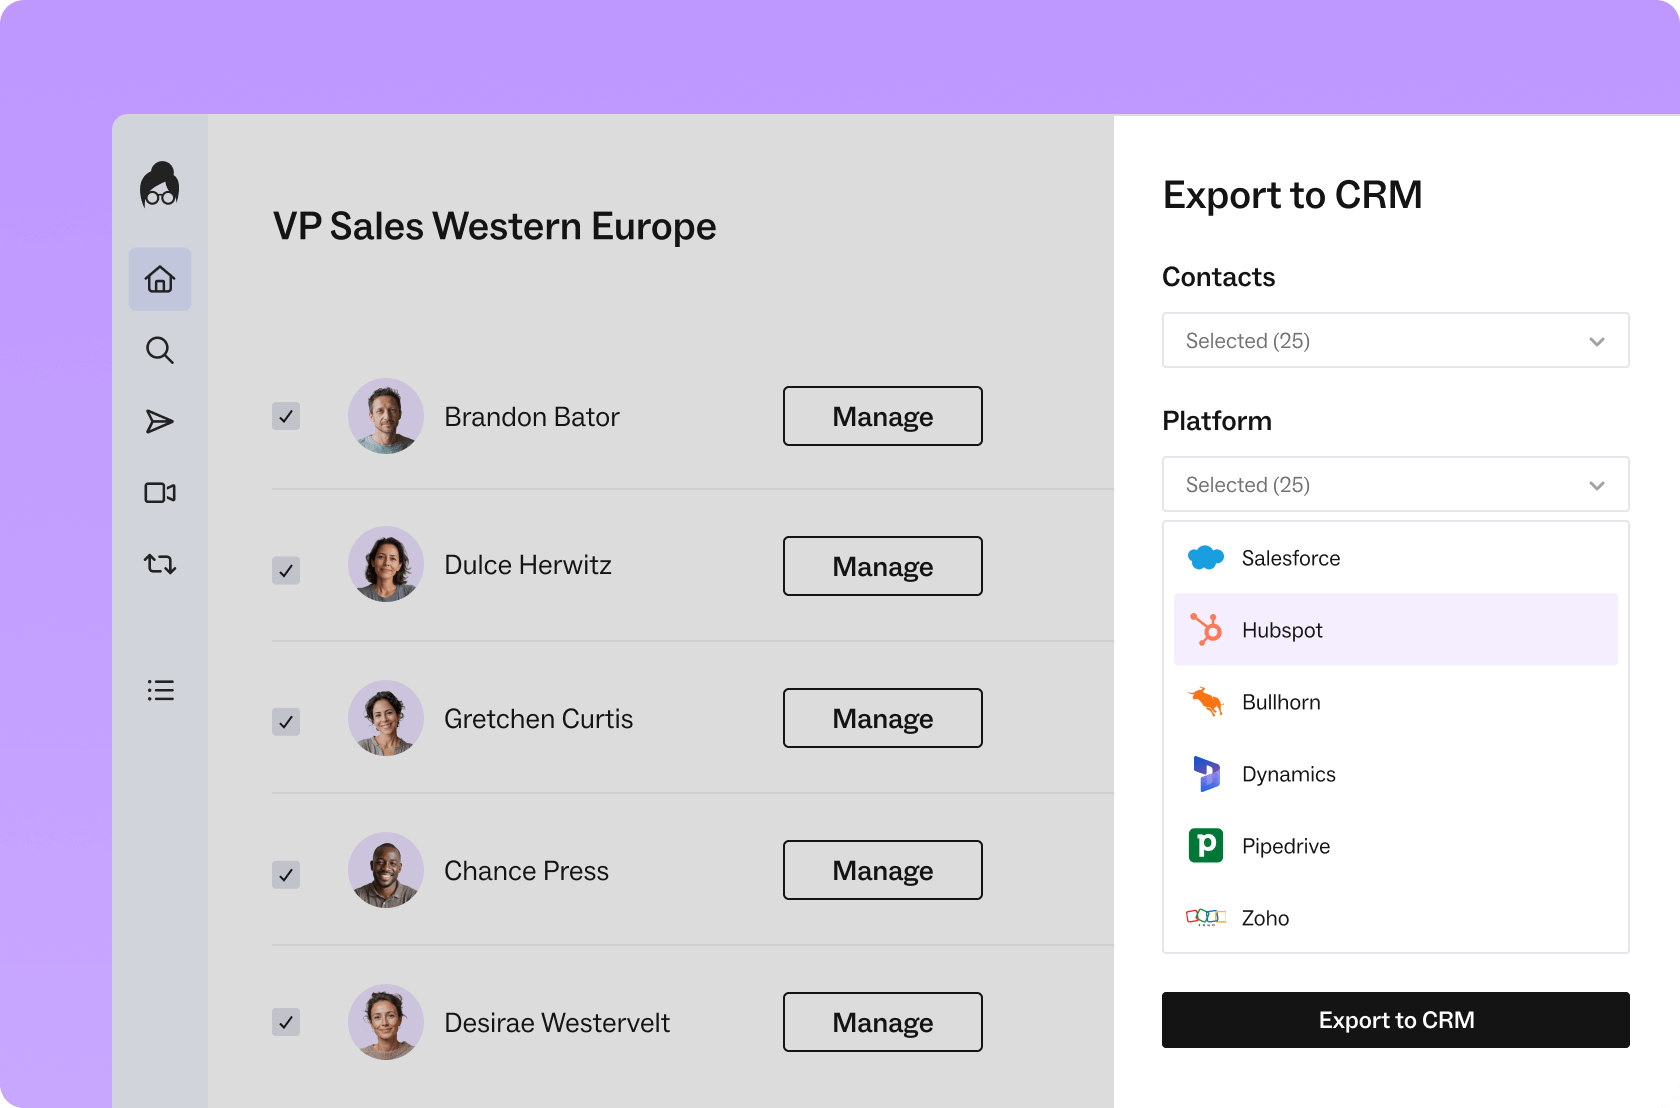The image size is (1680, 1108).
Task: Collapse the Platform dropdown chevron
Action: click(x=1596, y=485)
